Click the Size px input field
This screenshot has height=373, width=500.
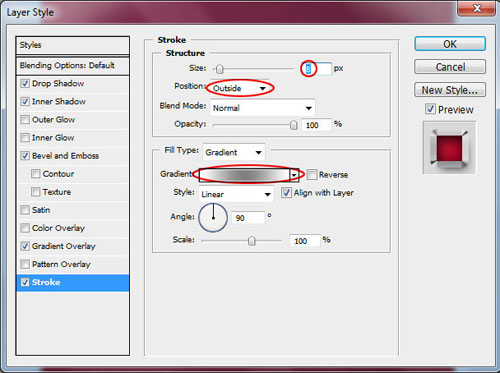[318, 69]
